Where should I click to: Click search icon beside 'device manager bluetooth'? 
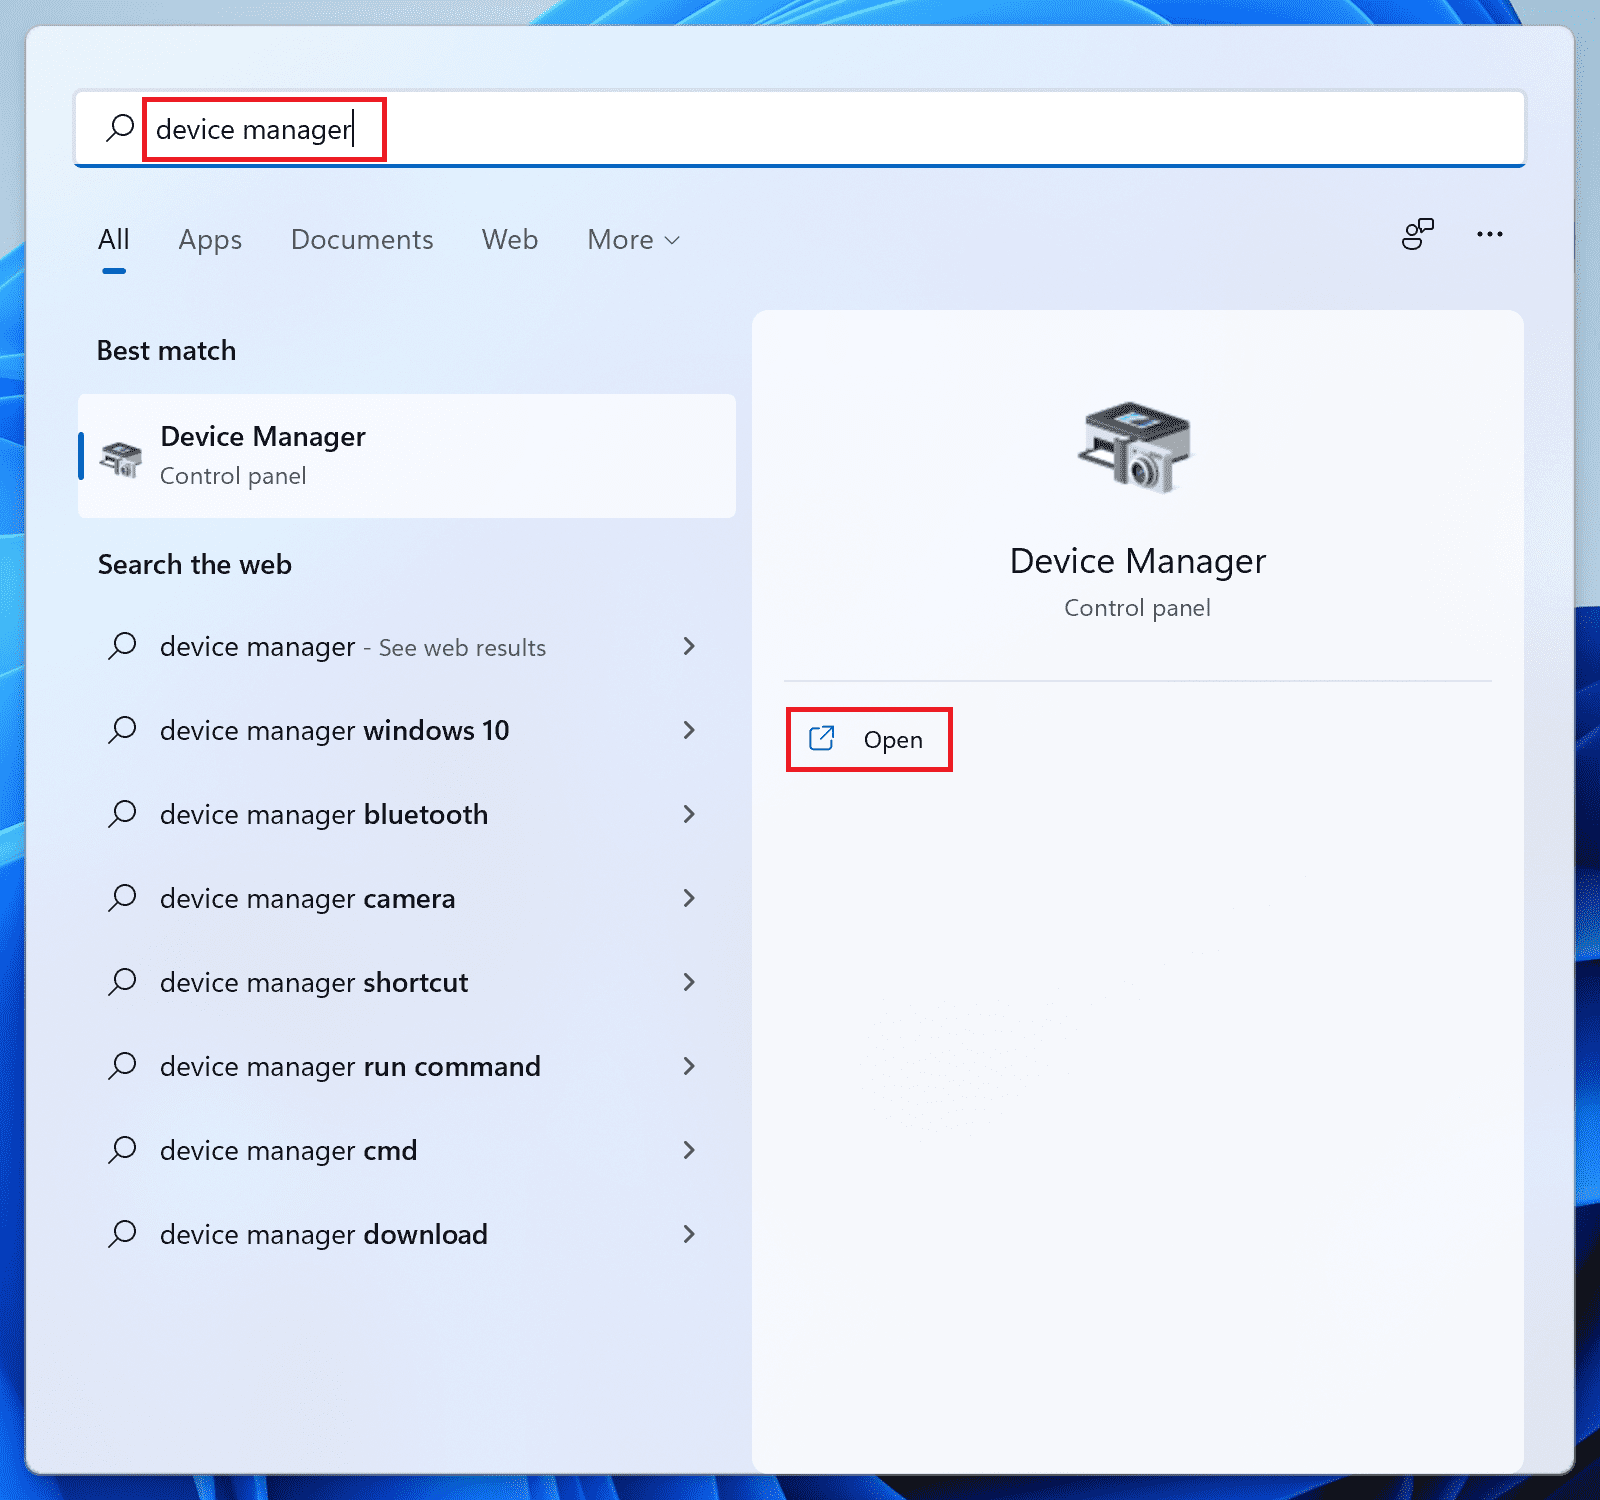tap(122, 814)
